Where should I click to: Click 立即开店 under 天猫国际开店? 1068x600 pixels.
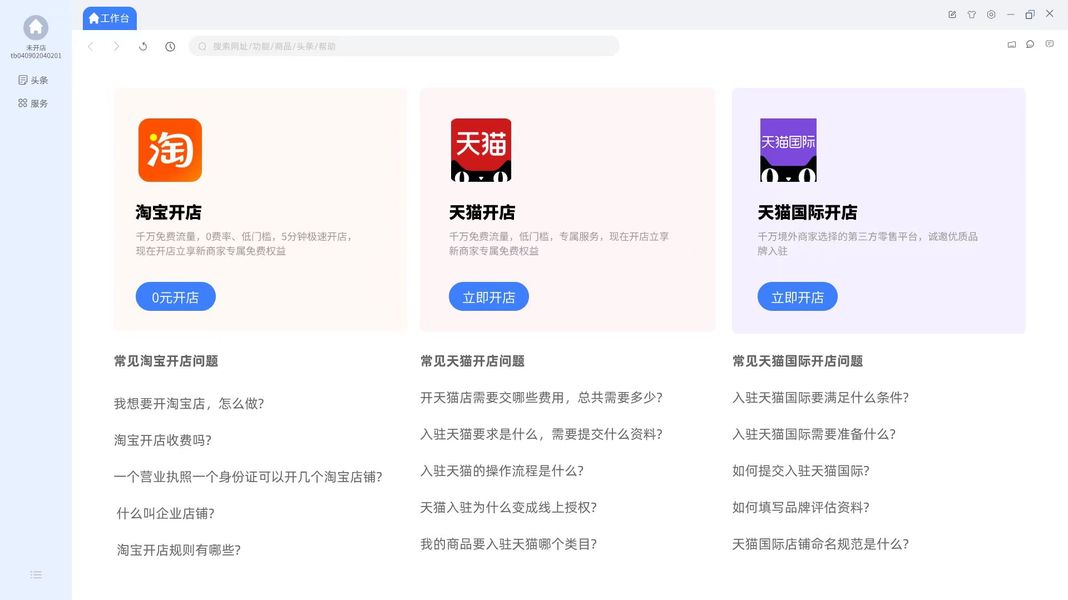click(797, 297)
